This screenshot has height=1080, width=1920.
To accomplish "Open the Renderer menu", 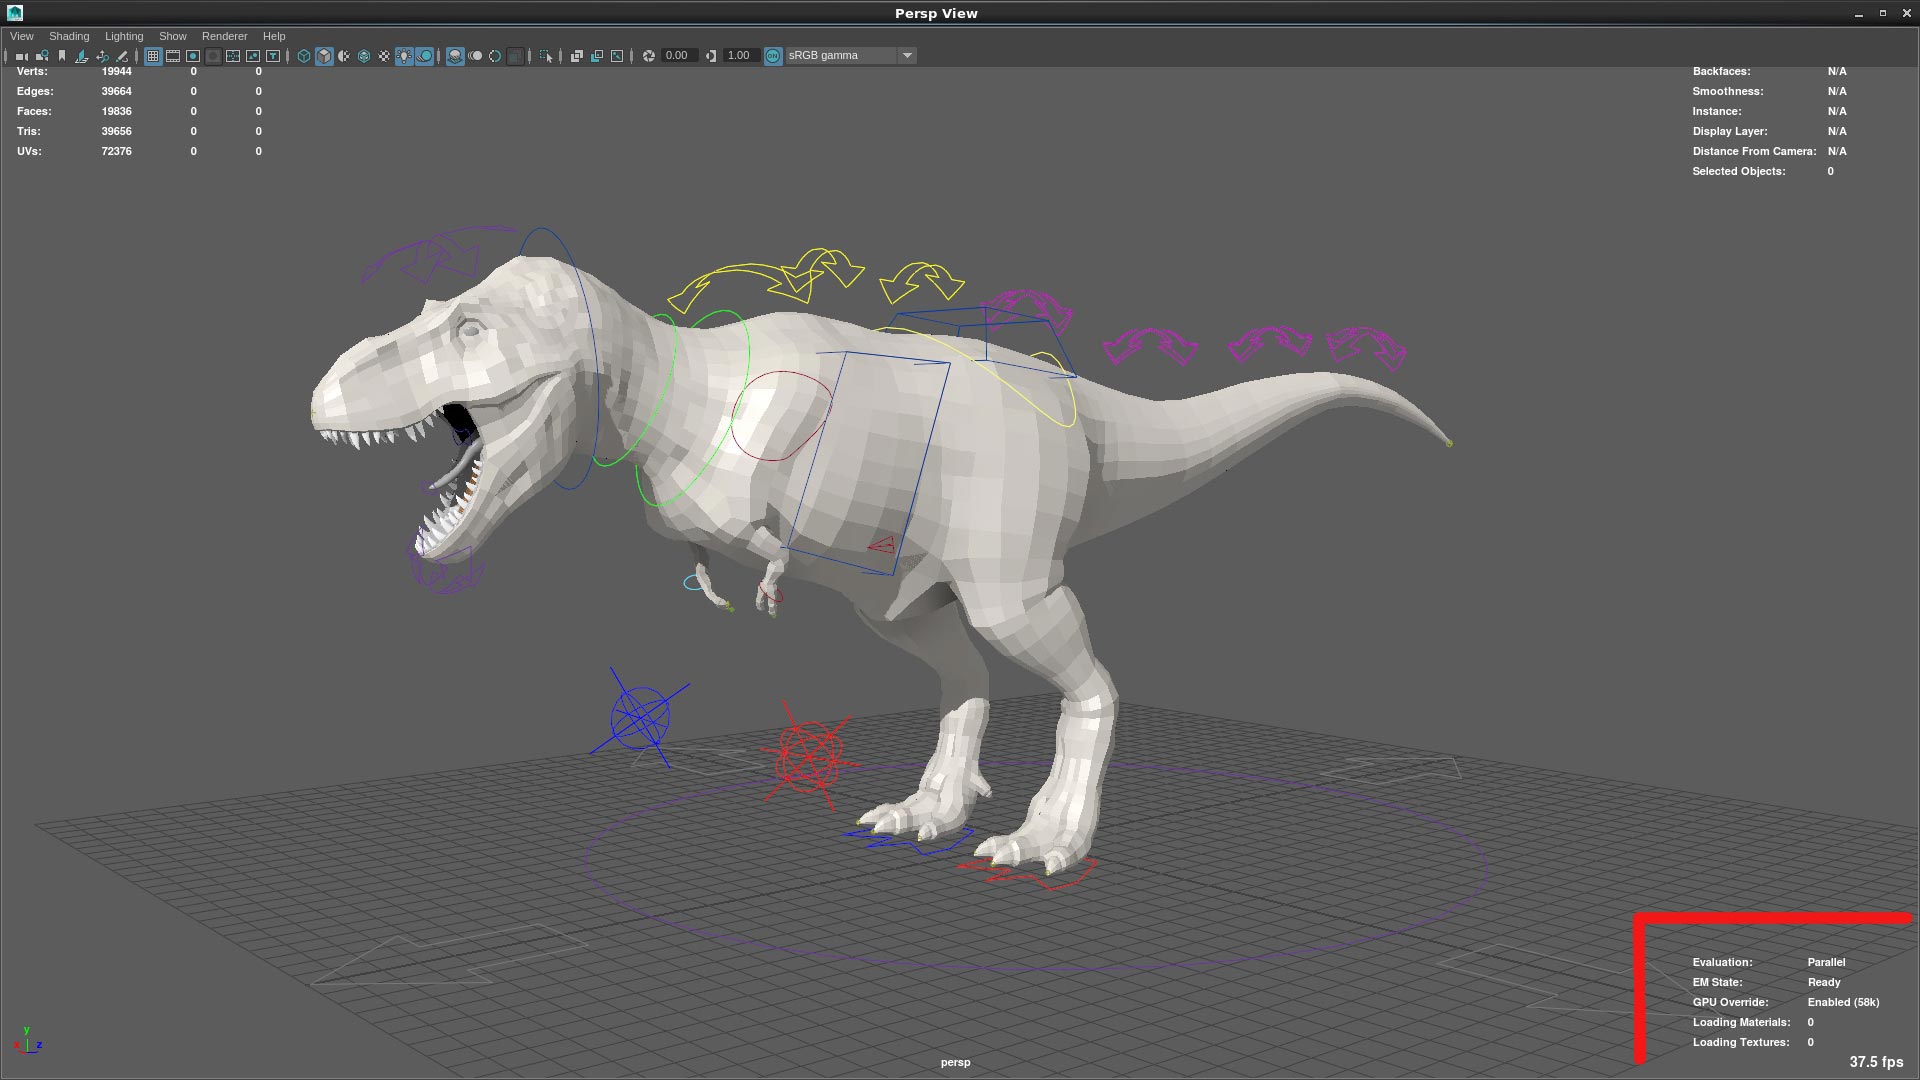I will click(x=224, y=36).
